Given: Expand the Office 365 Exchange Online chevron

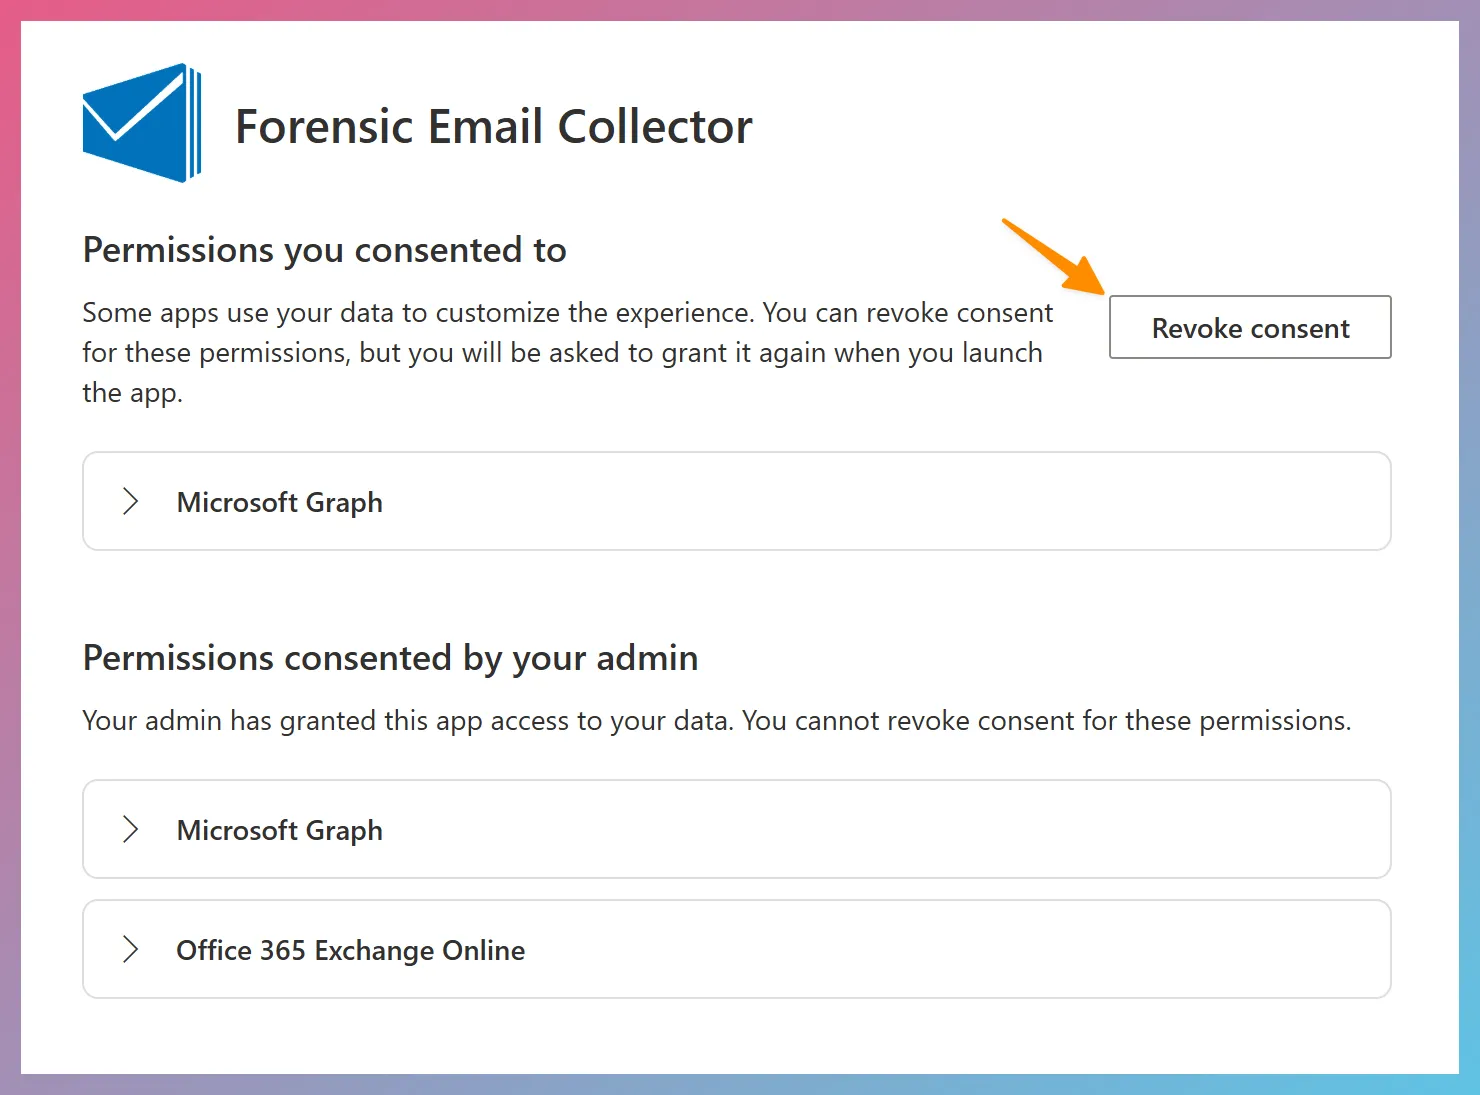Looking at the screenshot, I should [130, 949].
